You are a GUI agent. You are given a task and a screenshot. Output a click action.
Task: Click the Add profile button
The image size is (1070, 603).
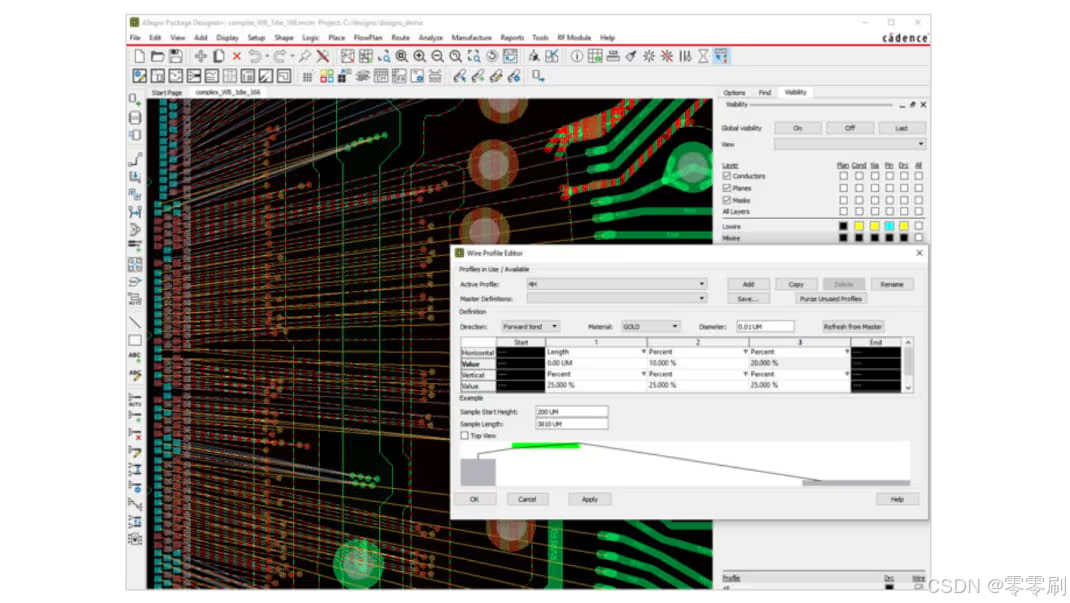coord(749,284)
